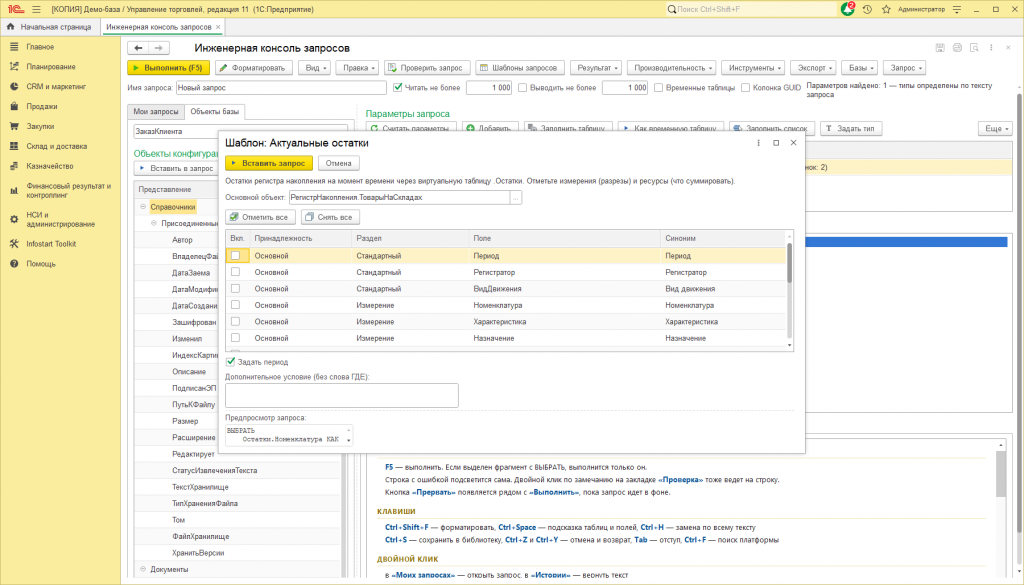Viewport: 1024px width, 585px height.
Task: Collapse the Справочники tree node
Action: pos(143,207)
